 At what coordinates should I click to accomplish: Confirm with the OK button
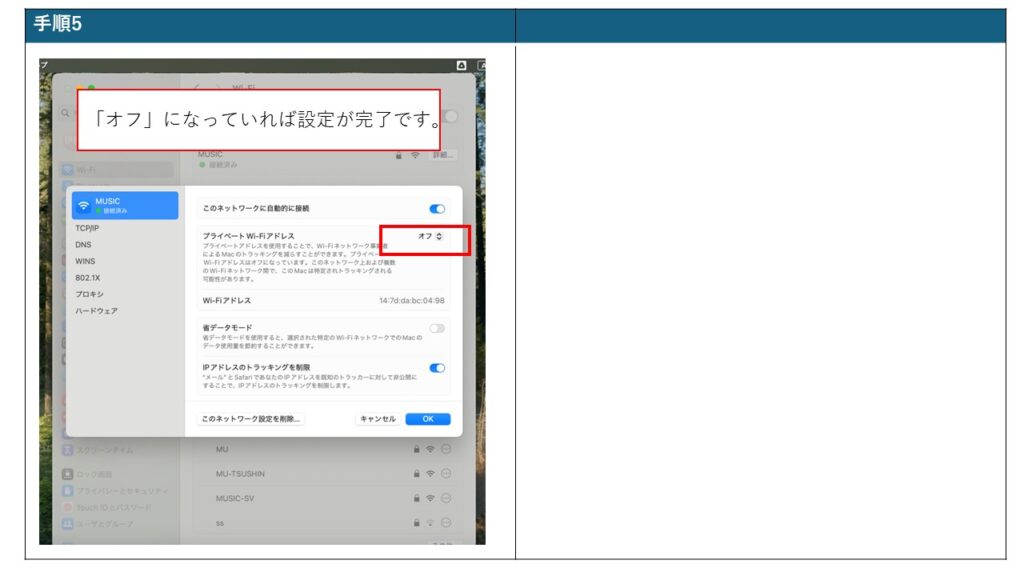pyautogui.click(x=428, y=419)
